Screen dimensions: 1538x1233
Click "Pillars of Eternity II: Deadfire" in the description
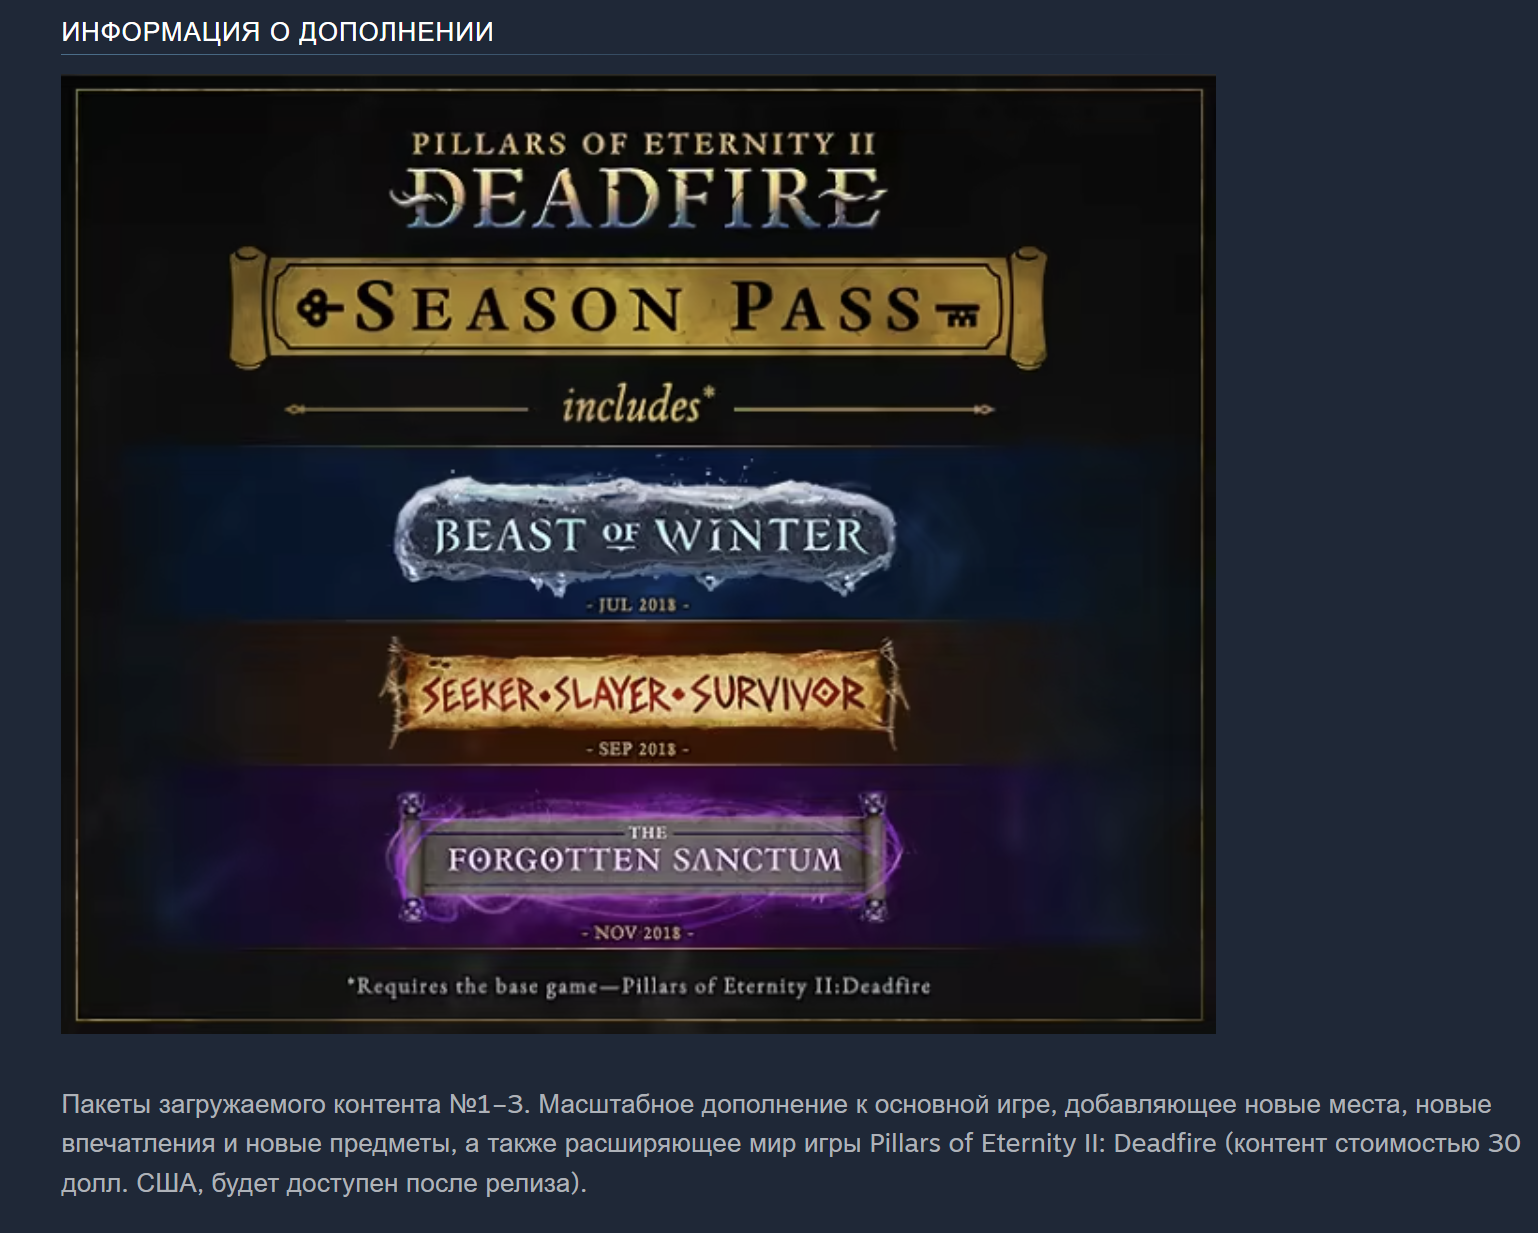click(1043, 1143)
